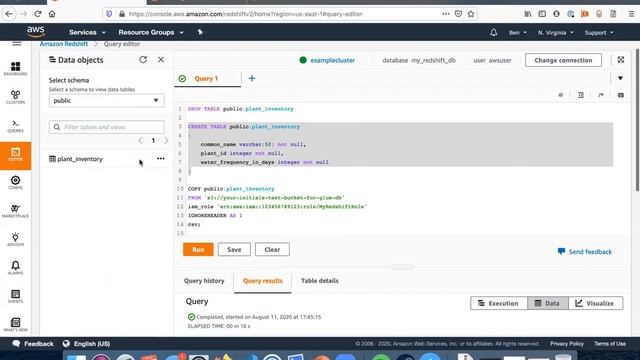Open the What's New sidebar icon
The height and width of the screenshot is (360, 640).
(16, 325)
